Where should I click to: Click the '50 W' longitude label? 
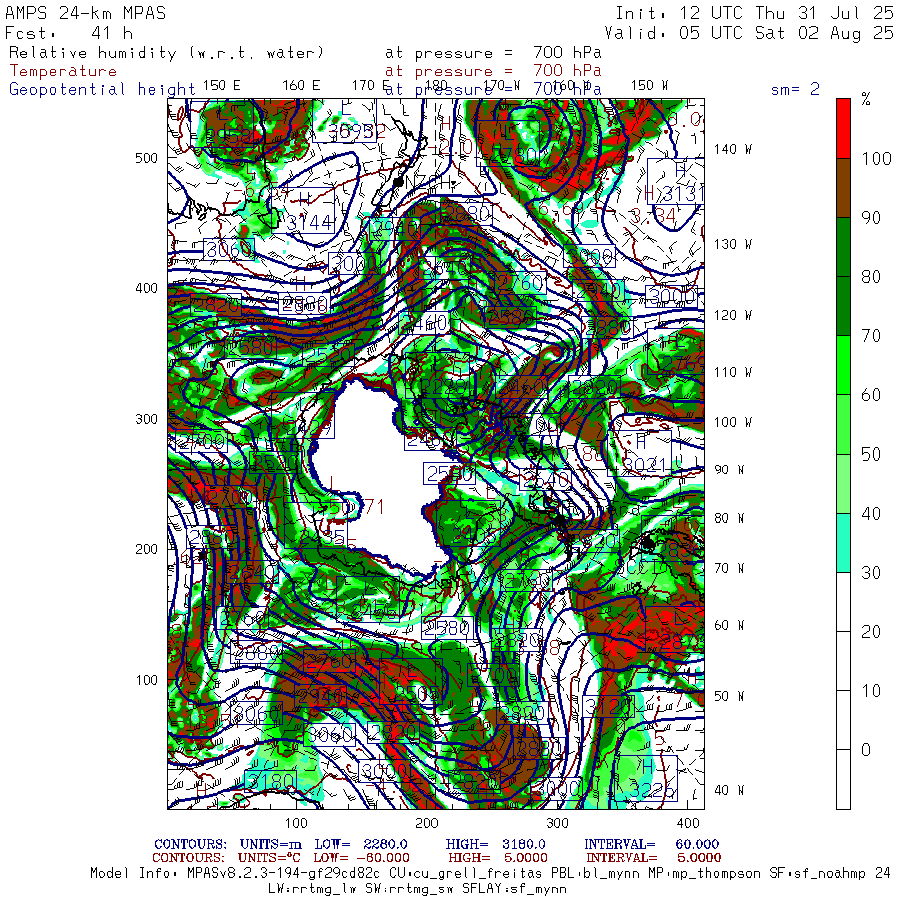pos(729,696)
